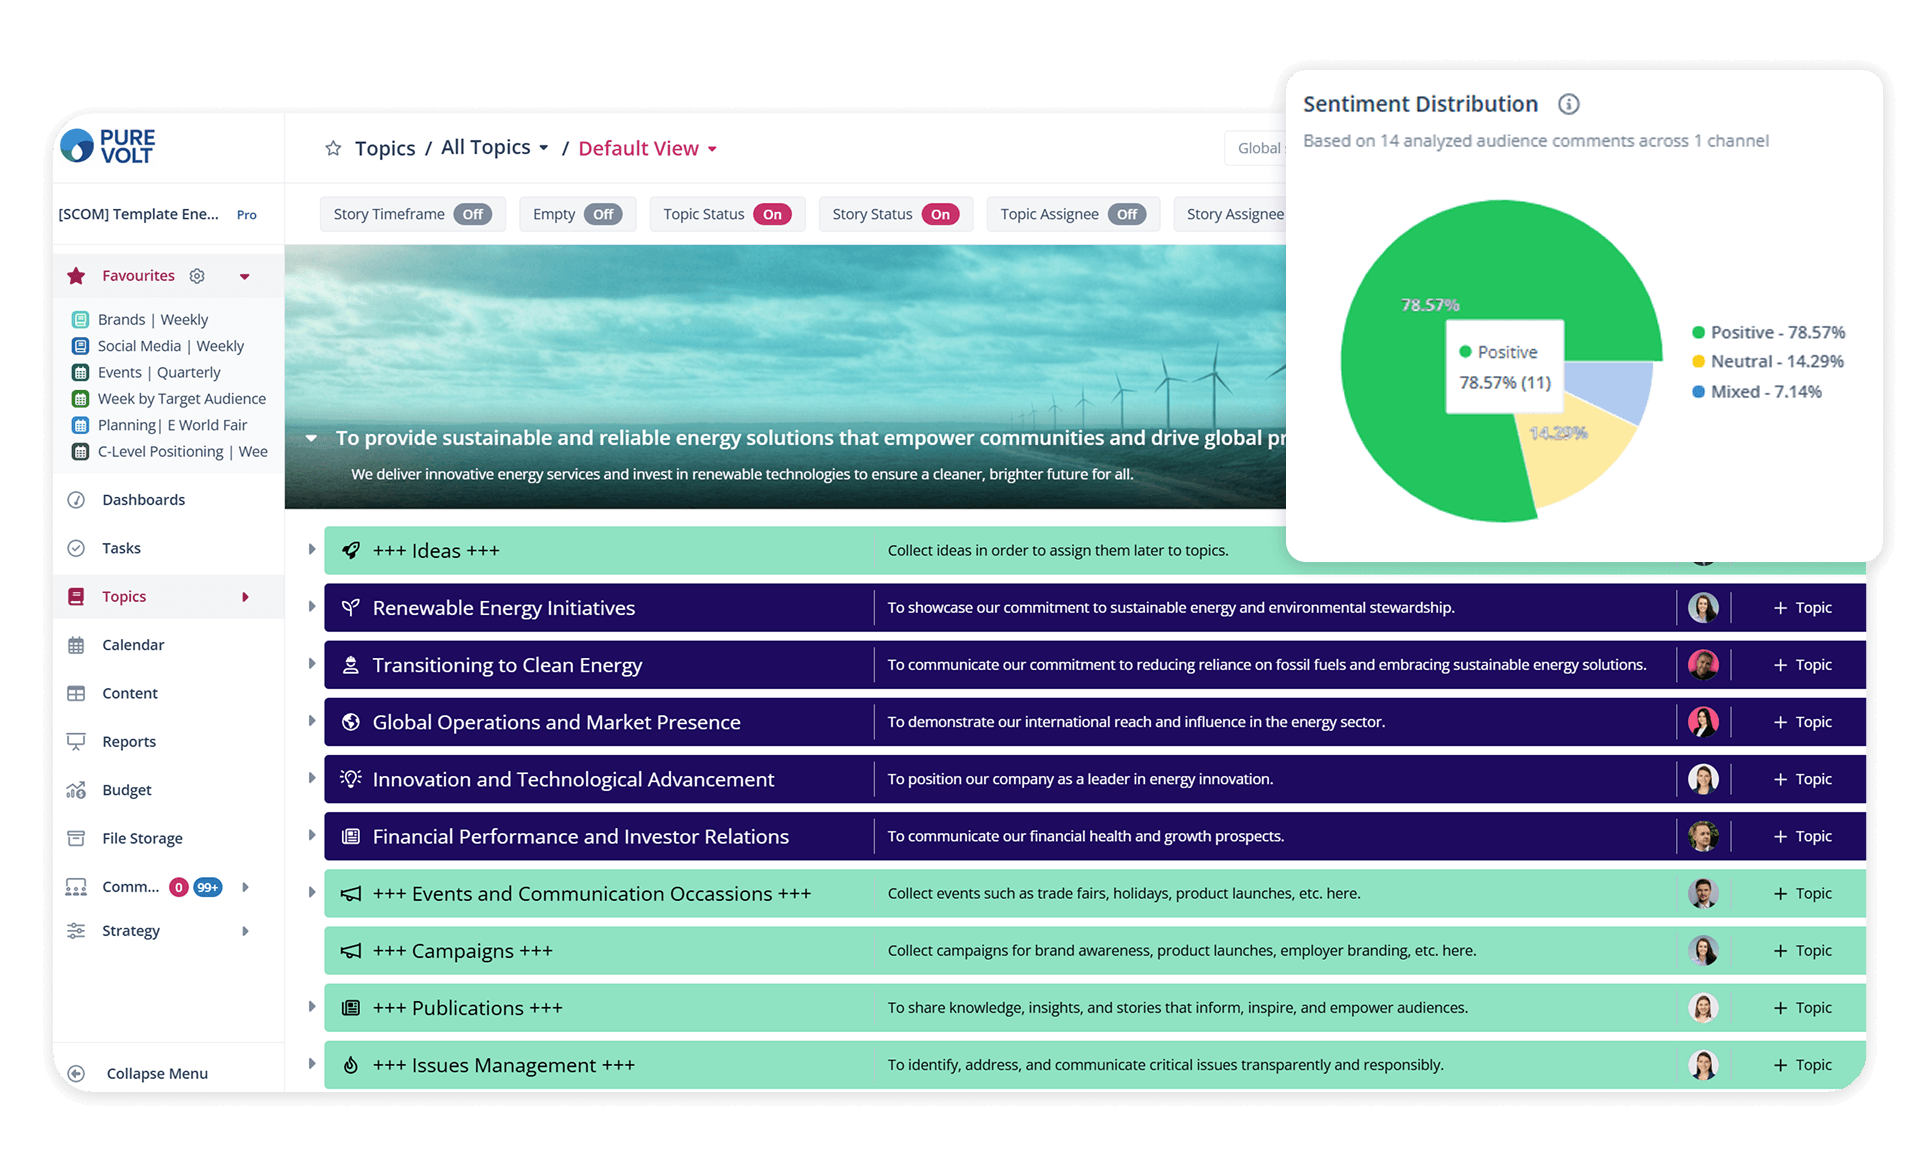The height and width of the screenshot is (1167, 1920).
Task: Click the globe icon for Global Operations
Action: pyautogui.click(x=351, y=722)
